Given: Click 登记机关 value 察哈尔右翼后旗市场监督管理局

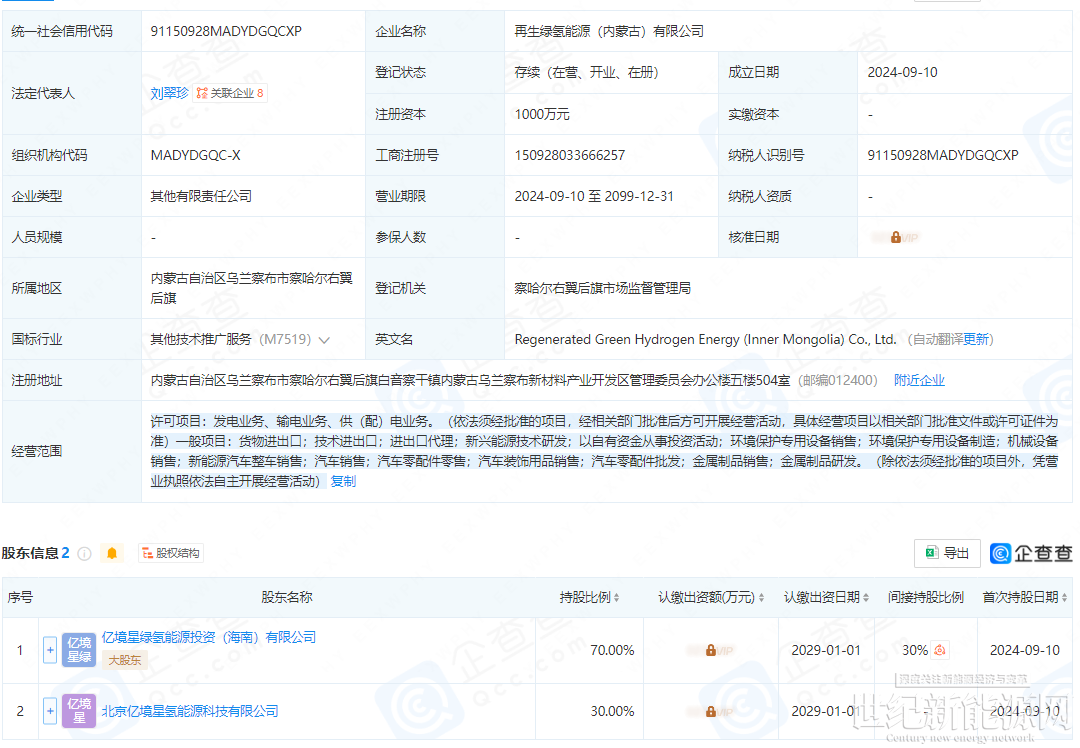Looking at the screenshot, I should pyautogui.click(x=603, y=289).
